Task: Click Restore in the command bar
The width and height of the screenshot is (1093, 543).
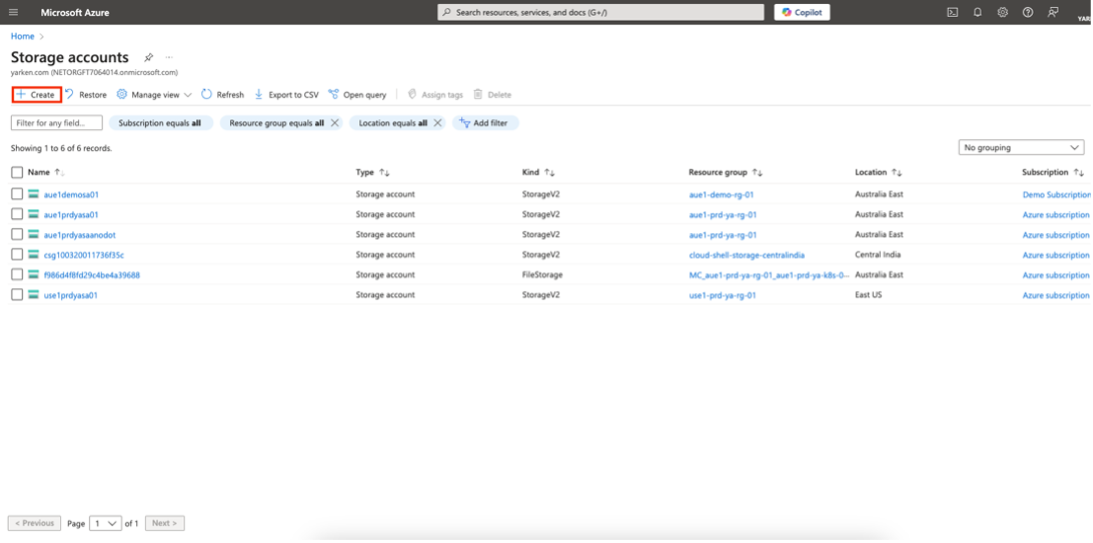Action: click(86, 95)
